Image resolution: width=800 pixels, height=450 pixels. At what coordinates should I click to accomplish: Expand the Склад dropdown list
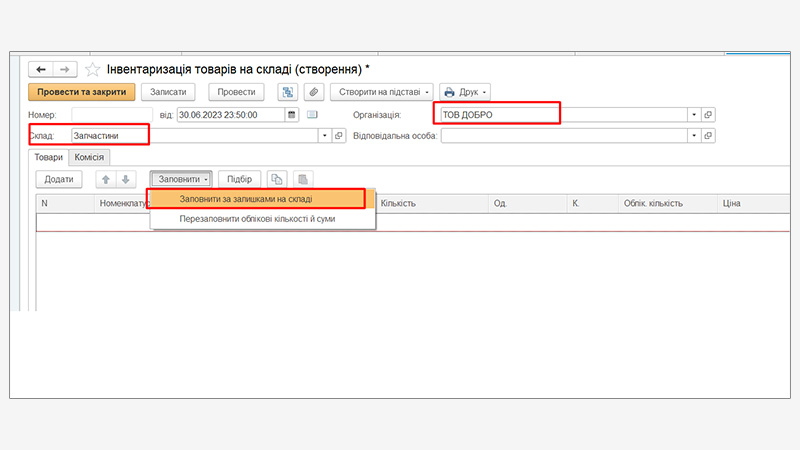324,135
